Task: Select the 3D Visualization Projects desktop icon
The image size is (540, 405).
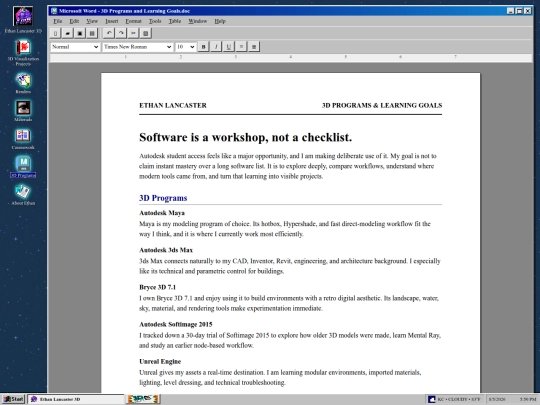Action: point(23,52)
